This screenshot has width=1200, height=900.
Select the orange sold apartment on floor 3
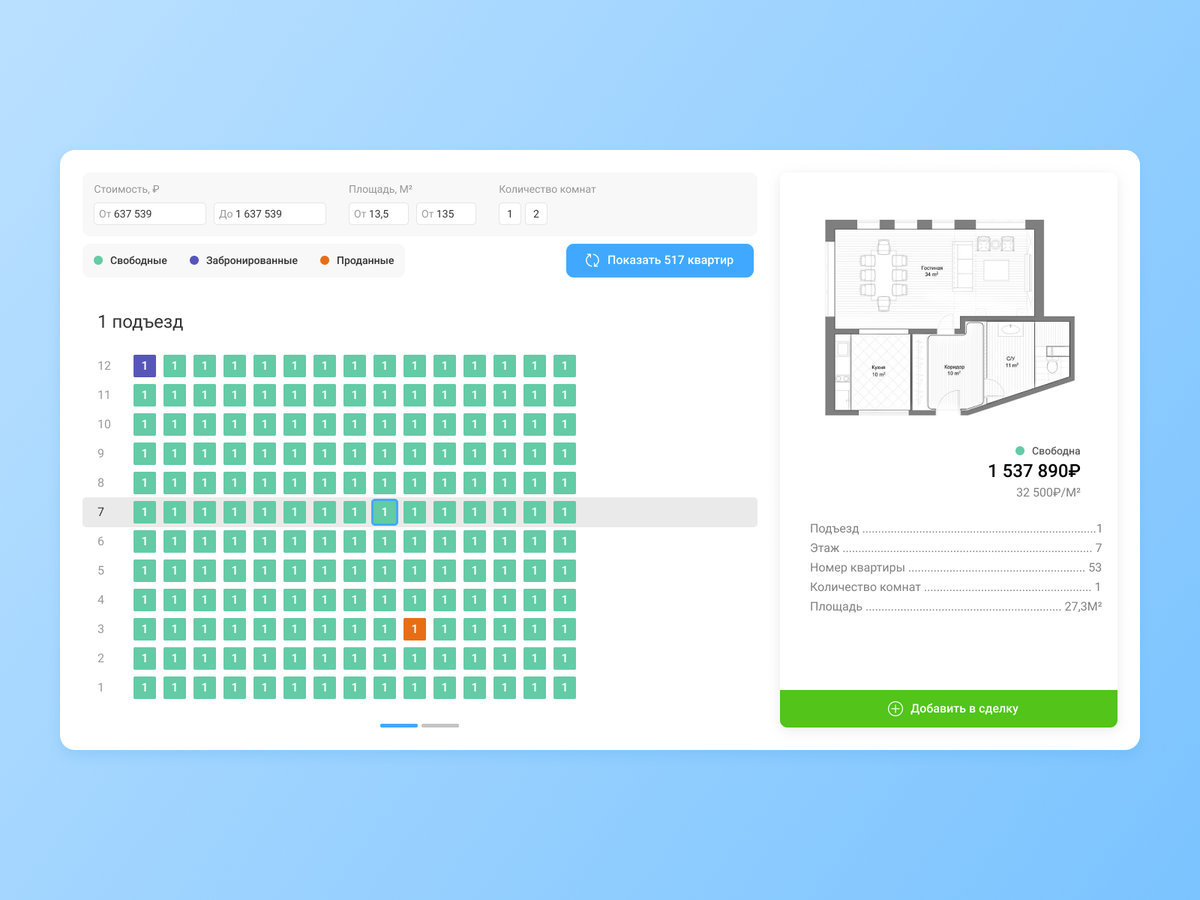click(415, 629)
